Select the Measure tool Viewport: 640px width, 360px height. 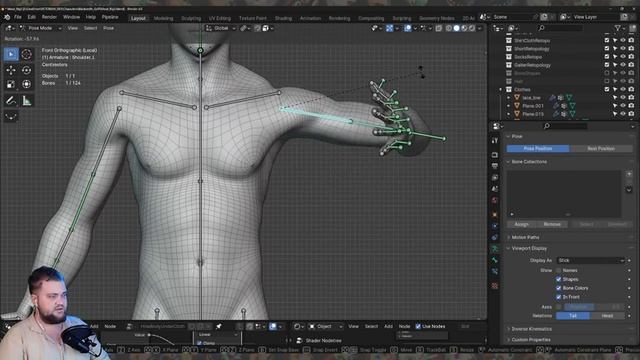point(27,100)
